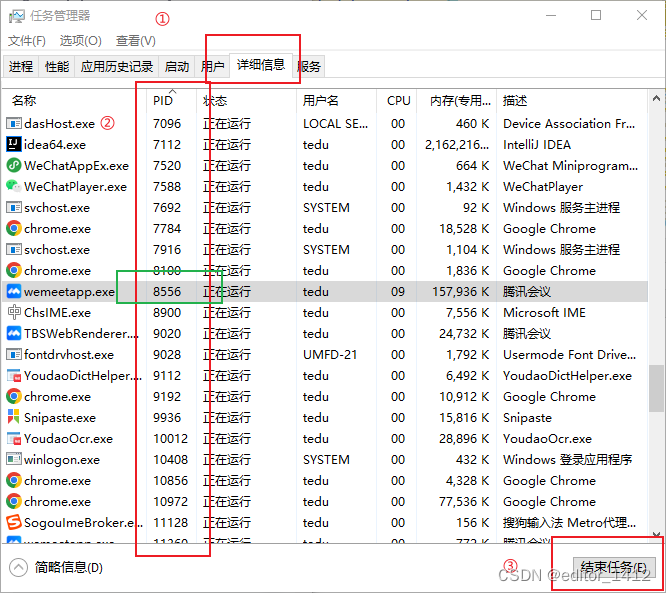The height and width of the screenshot is (593, 666).
Task: Click the WeChatPlayer.exe icon
Action: pyautogui.click(x=14, y=186)
